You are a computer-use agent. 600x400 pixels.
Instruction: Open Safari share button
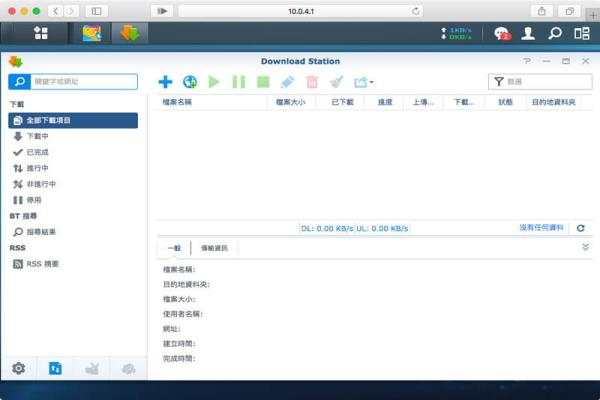tap(541, 11)
